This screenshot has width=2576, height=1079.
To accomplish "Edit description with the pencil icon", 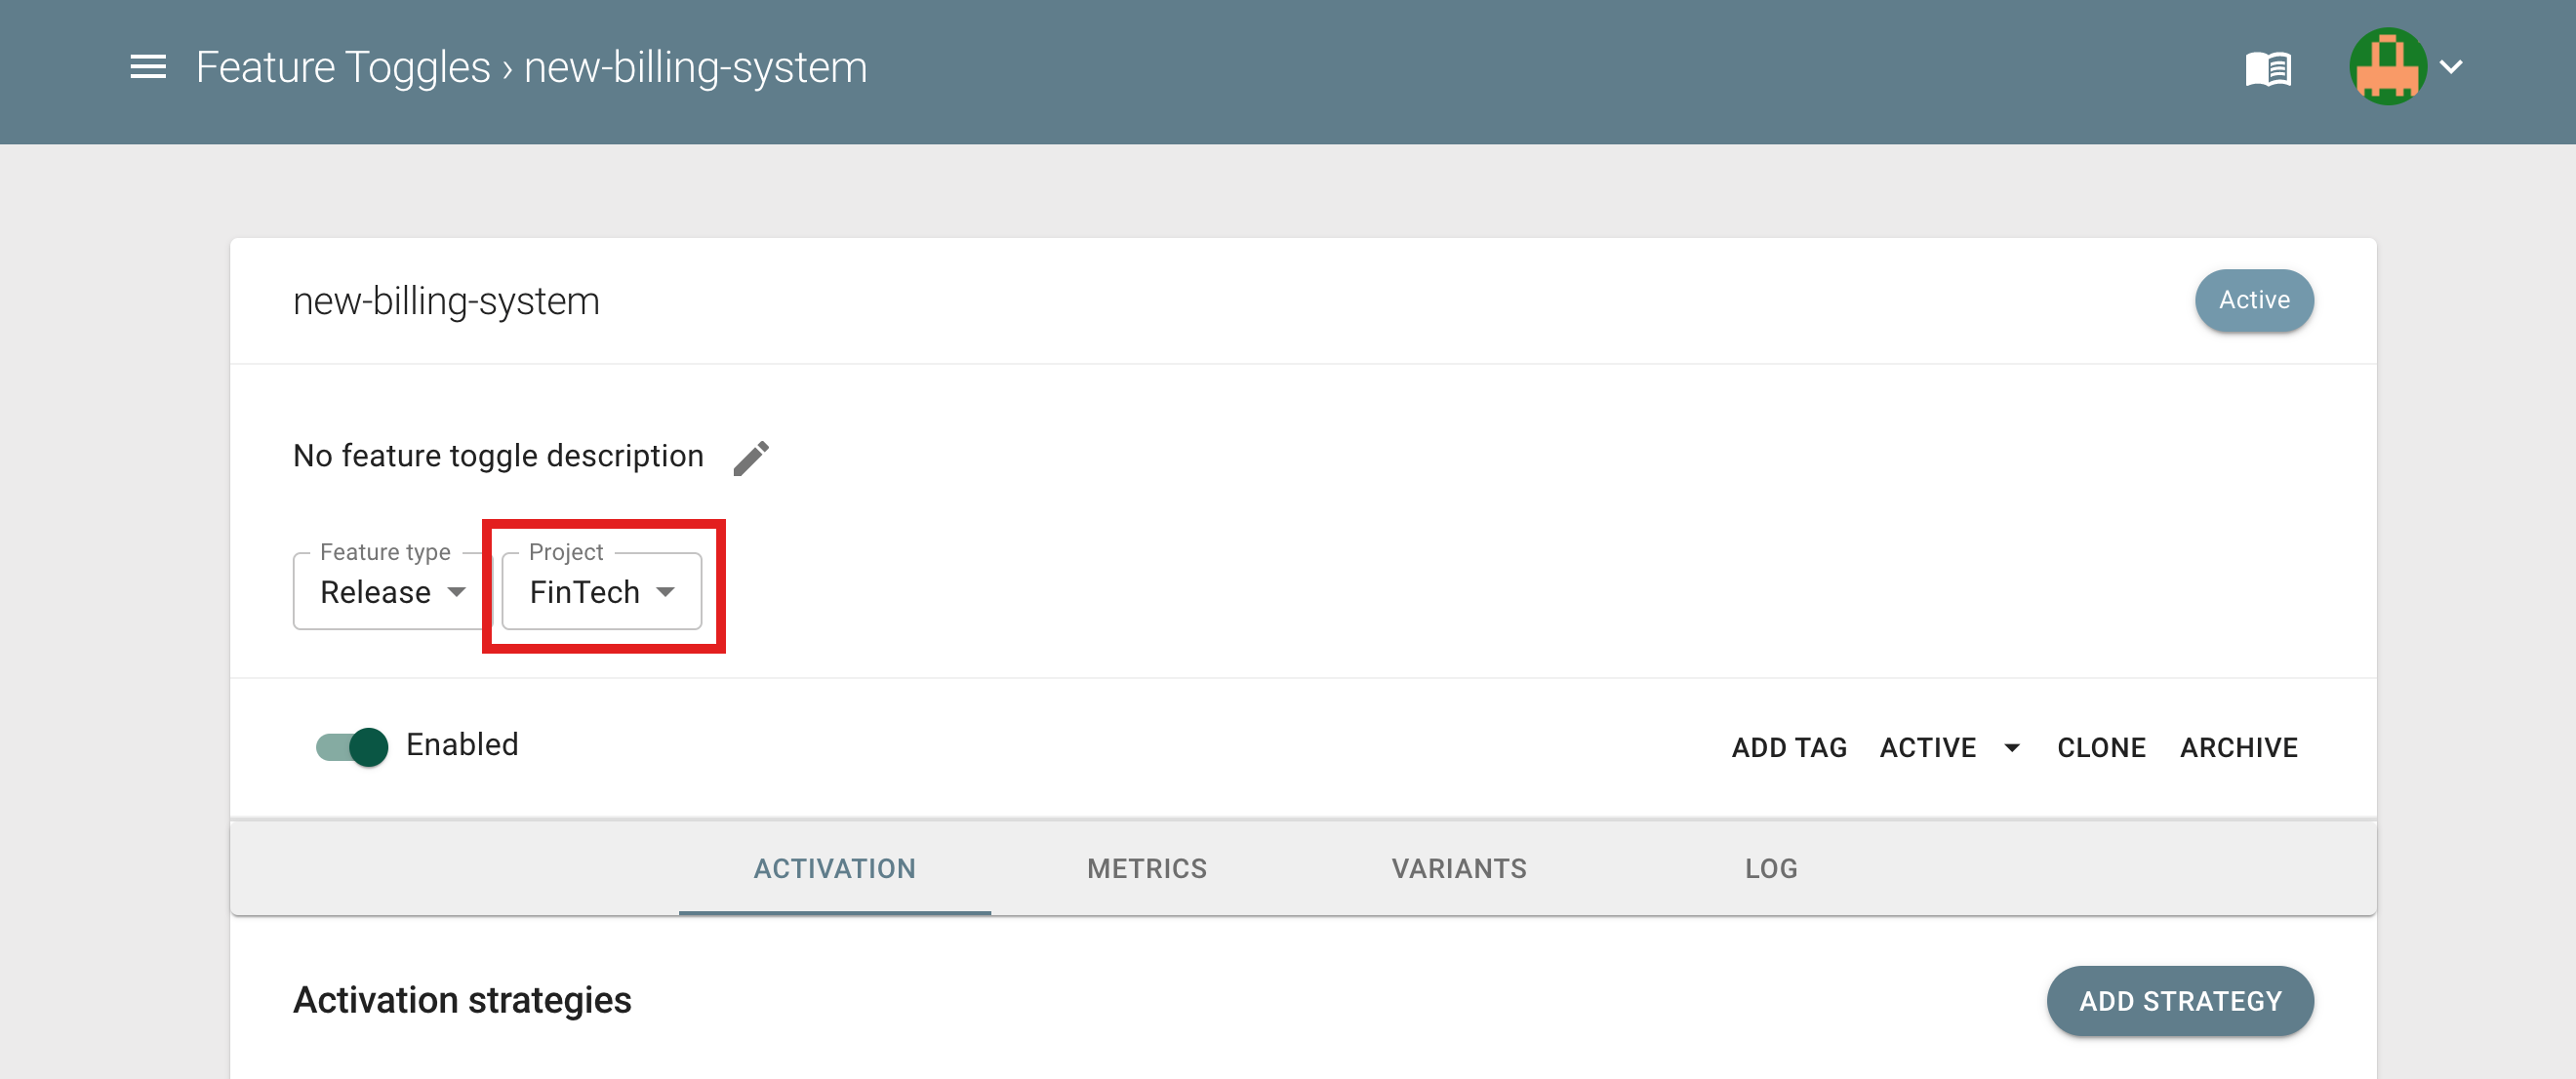I will coord(751,458).
